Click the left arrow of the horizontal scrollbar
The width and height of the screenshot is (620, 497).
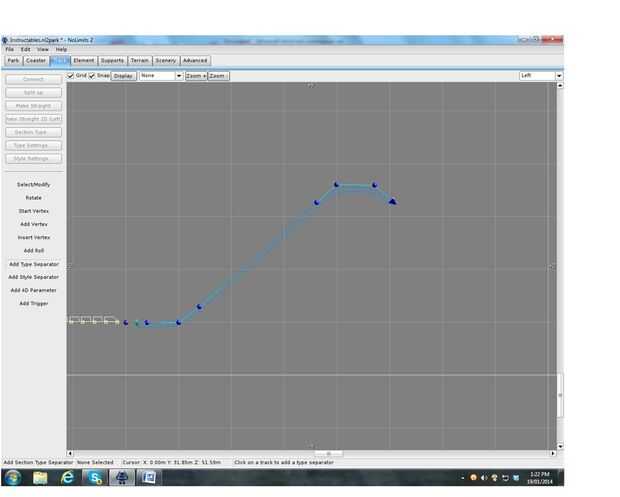click(70, 454)
